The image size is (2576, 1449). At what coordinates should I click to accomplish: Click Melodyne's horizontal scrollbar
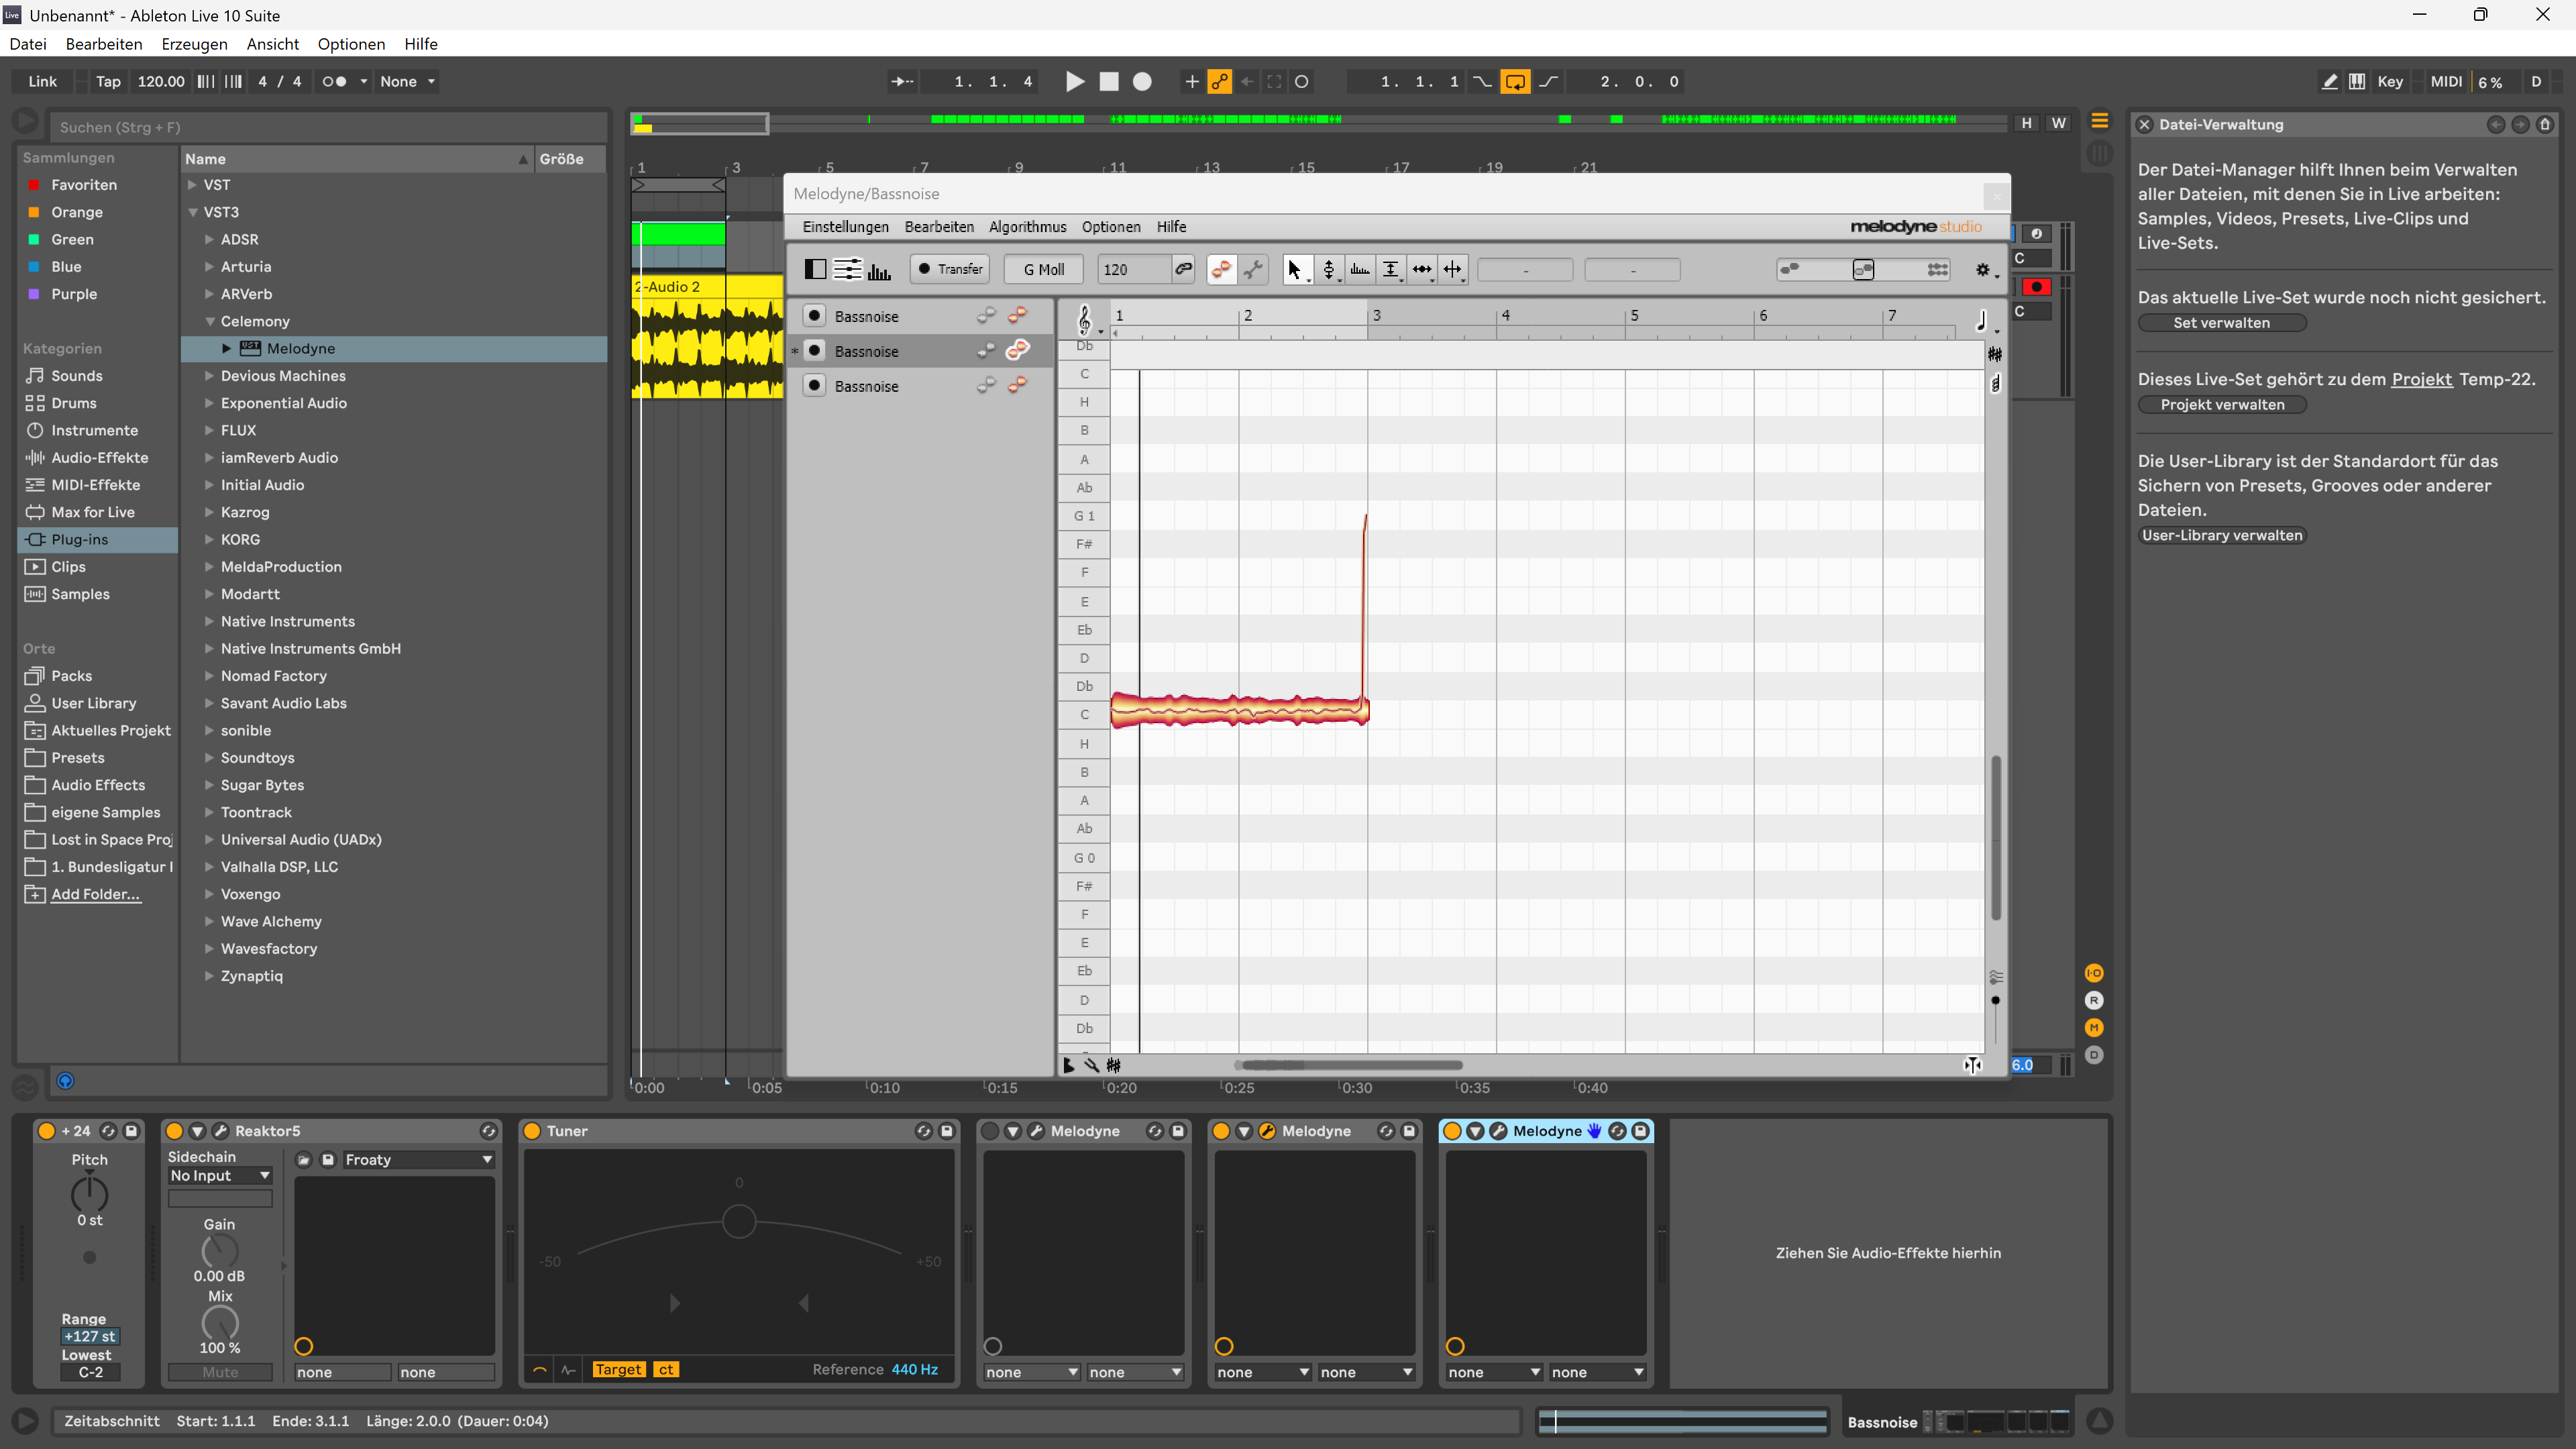(1348, 1065)
